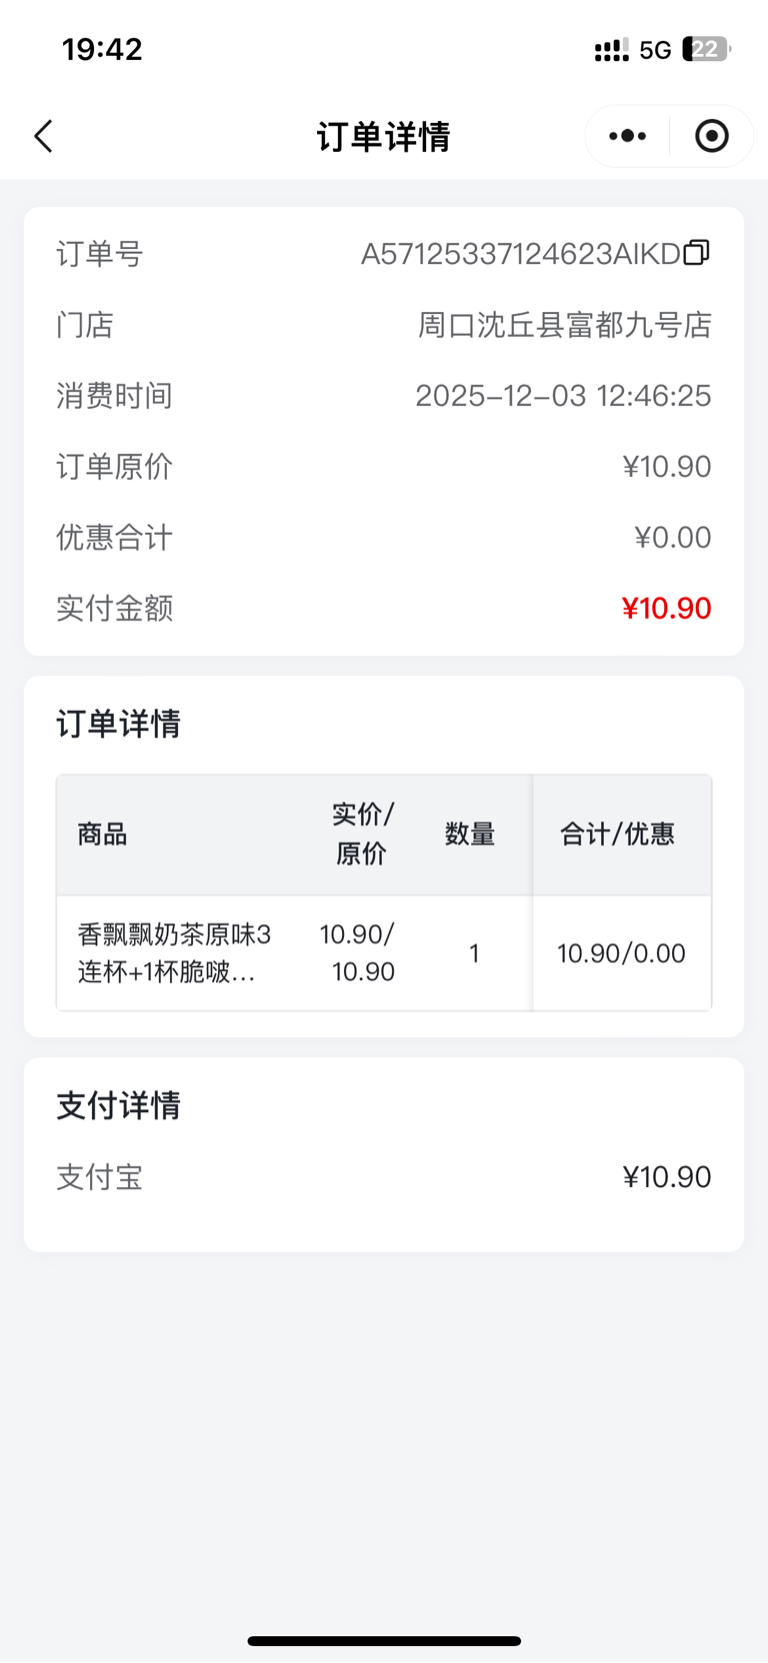768x1663 pixels.
Task: Tap the battery indicator icon
Action: tap(706, 49)
